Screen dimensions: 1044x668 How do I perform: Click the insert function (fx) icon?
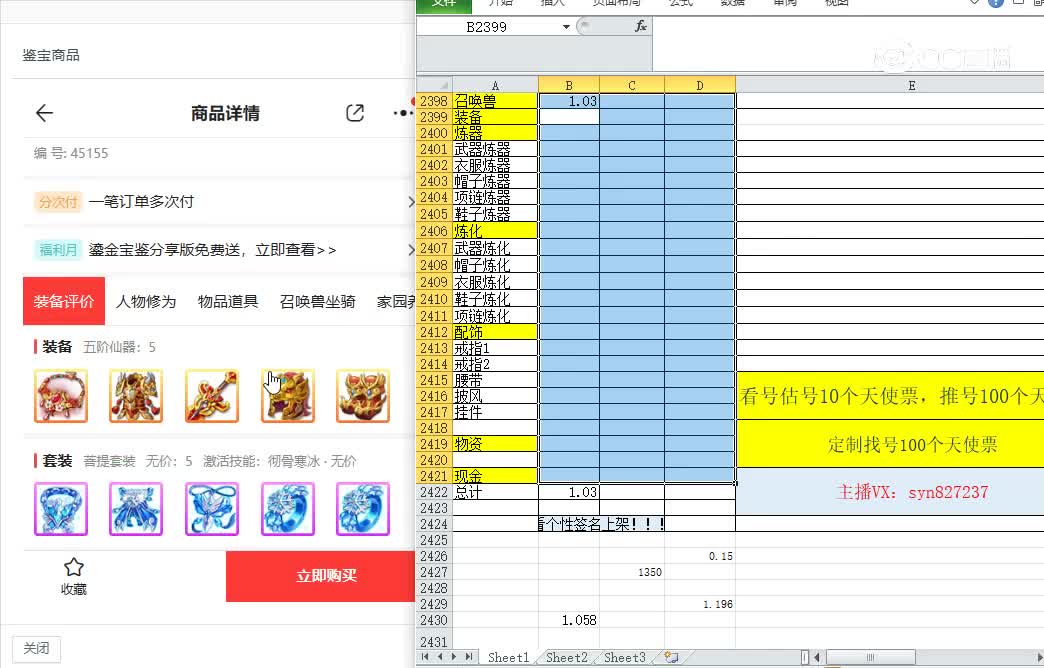point(643,27)
